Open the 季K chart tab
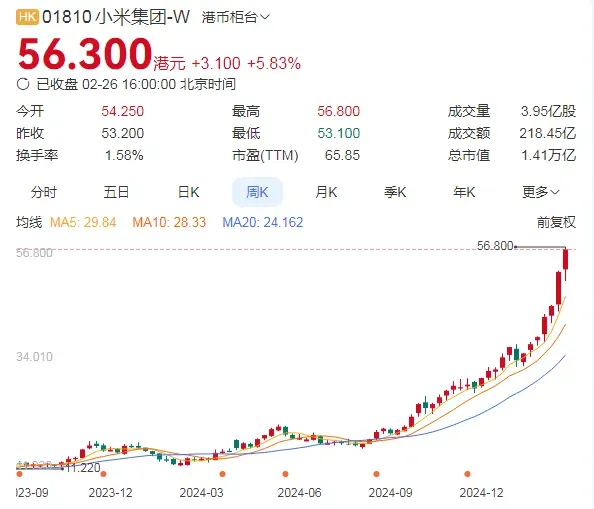Viewport: 594px width, 509px height. pos(395,192)
